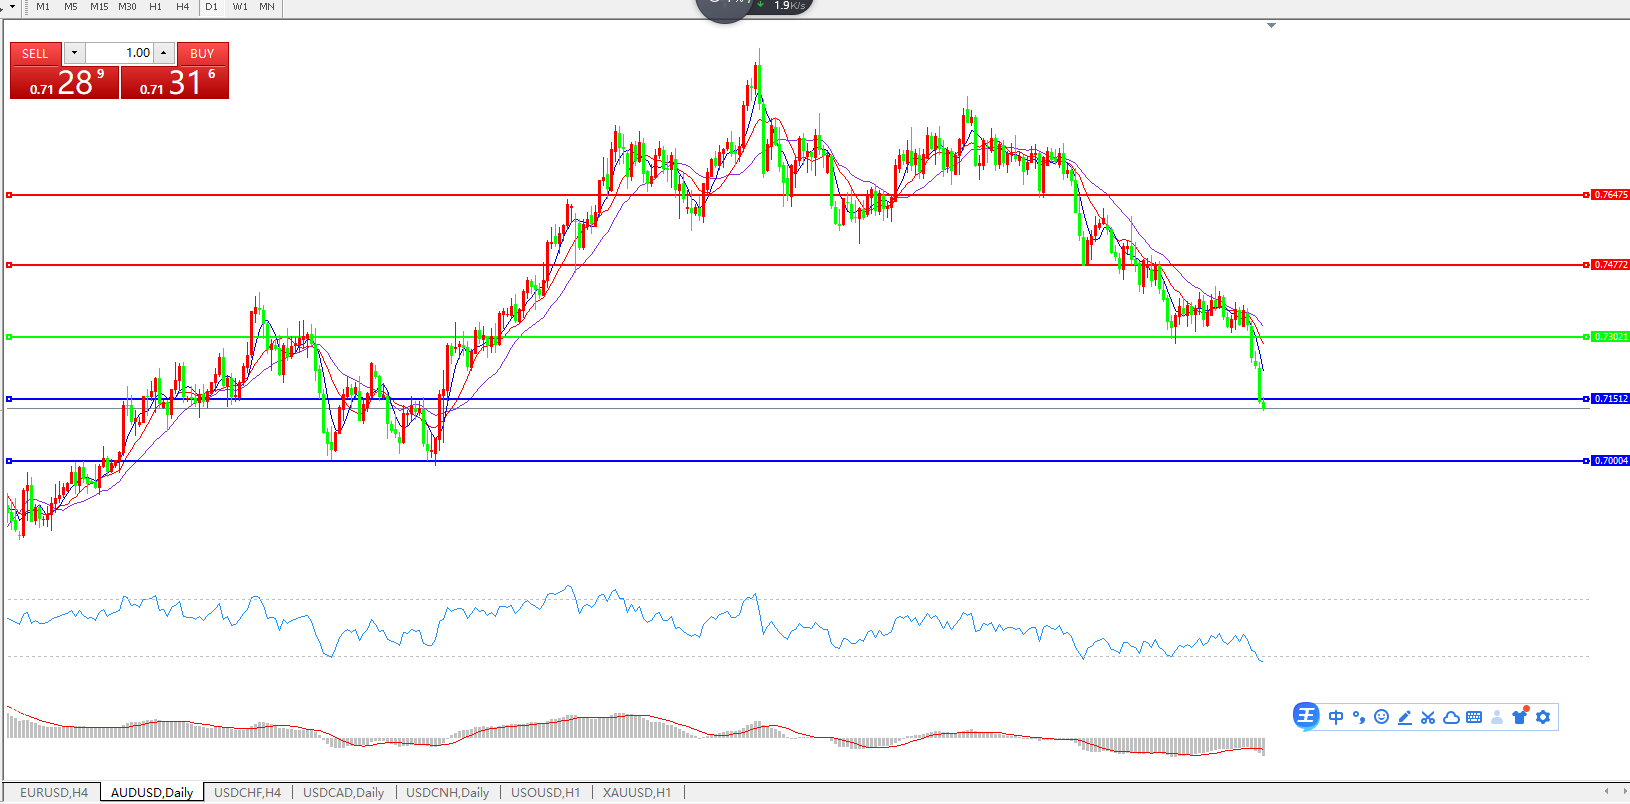Open IME settings gear icon

click(1543, 717)
